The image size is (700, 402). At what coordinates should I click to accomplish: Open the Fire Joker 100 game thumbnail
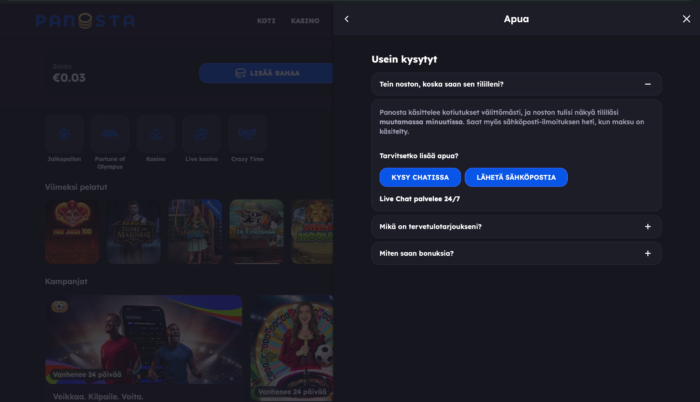point(72,231)
